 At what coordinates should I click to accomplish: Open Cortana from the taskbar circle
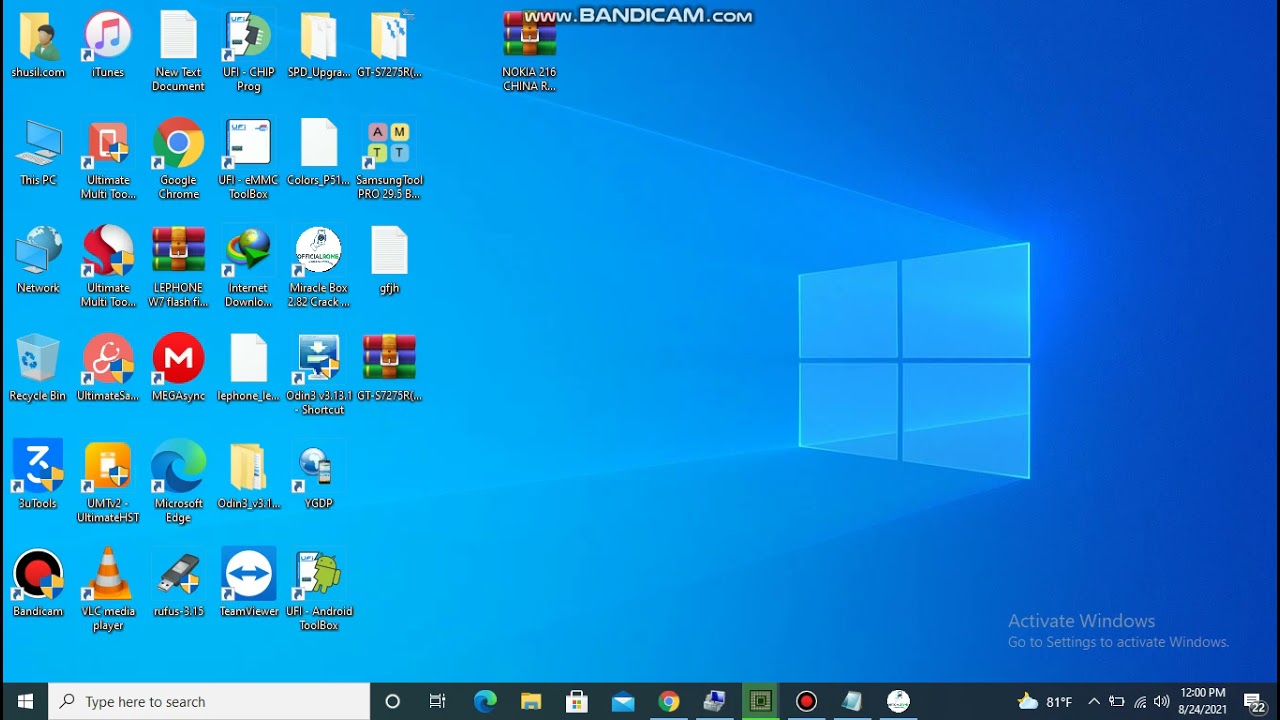(x=392, y=701)
